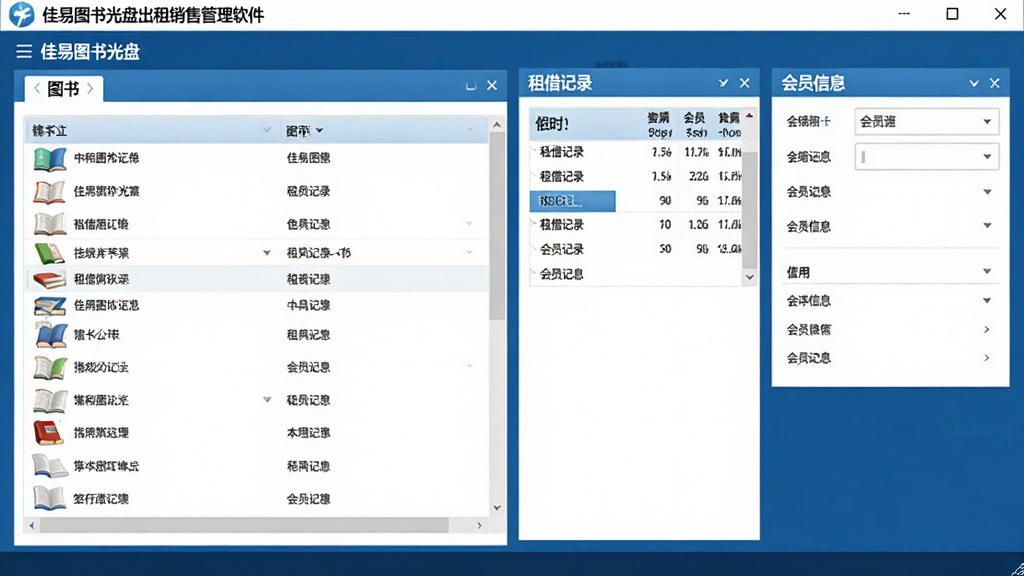Select the green-and-blue open book icon
The width and height of the screenshot is (1024, 576).
pos(50,159)
